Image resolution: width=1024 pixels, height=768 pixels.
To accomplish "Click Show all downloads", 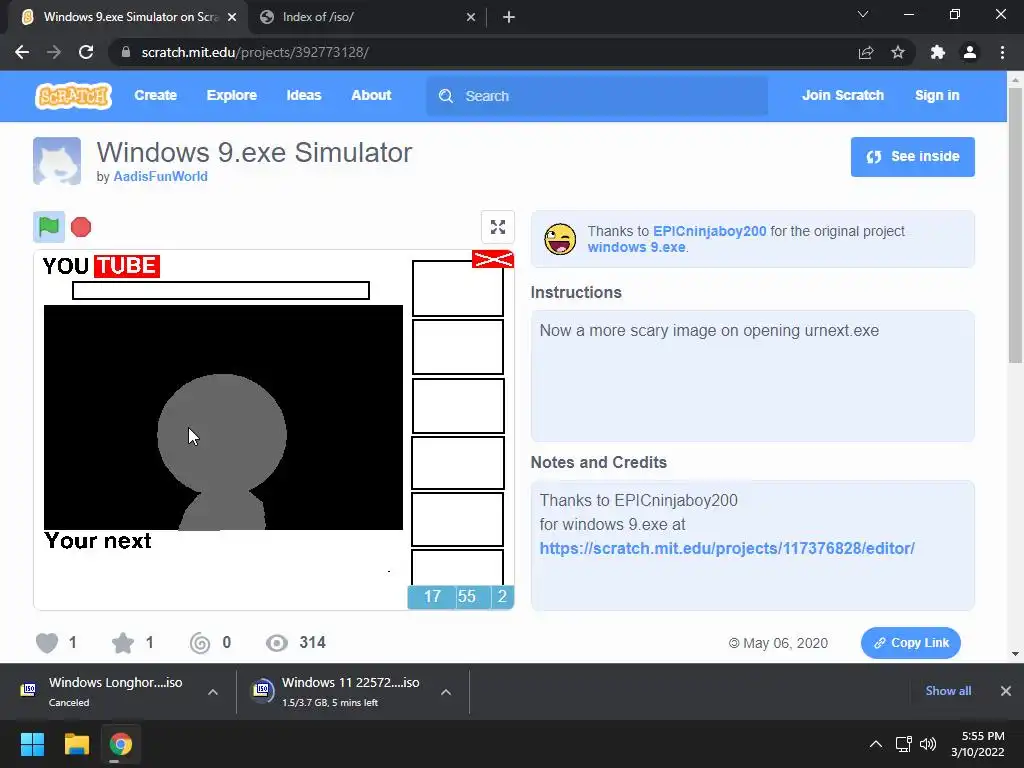I will [x=948, y=691].
